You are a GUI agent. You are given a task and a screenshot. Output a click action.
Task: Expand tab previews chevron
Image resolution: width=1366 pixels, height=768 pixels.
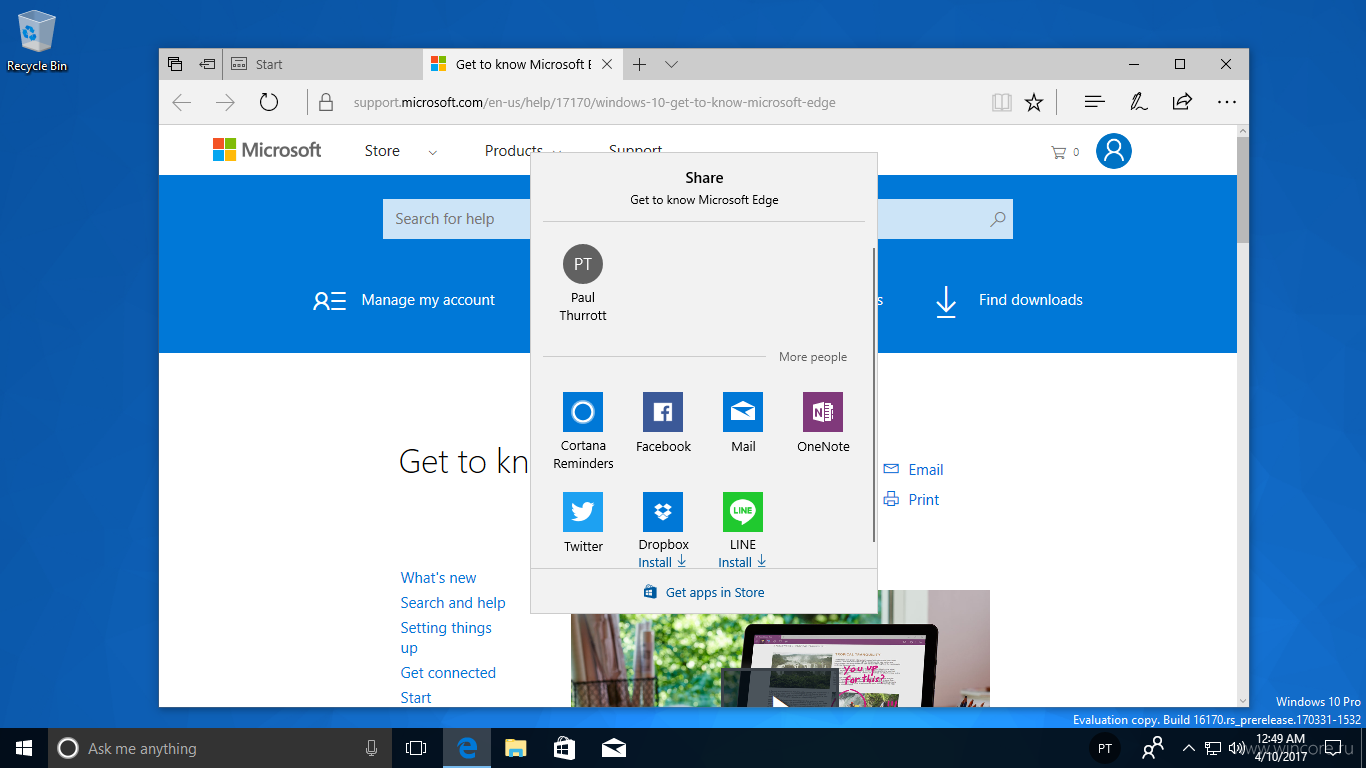click(672, 64)
